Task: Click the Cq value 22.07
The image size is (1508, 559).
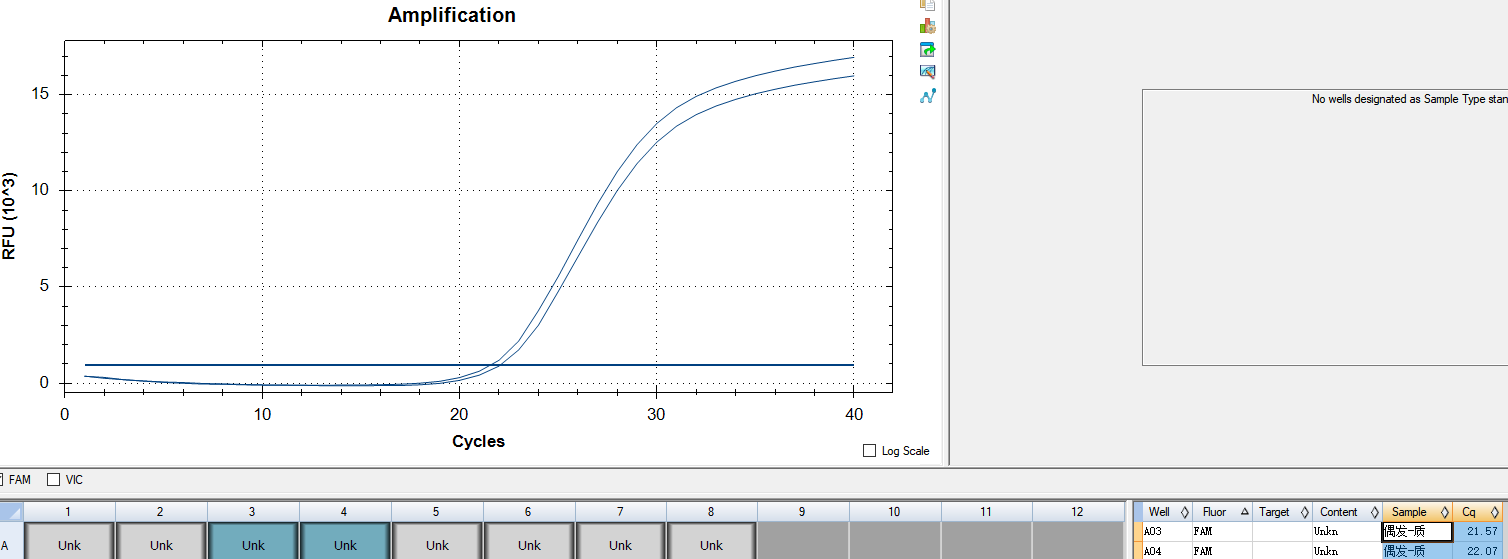Action: point(1477,551)
